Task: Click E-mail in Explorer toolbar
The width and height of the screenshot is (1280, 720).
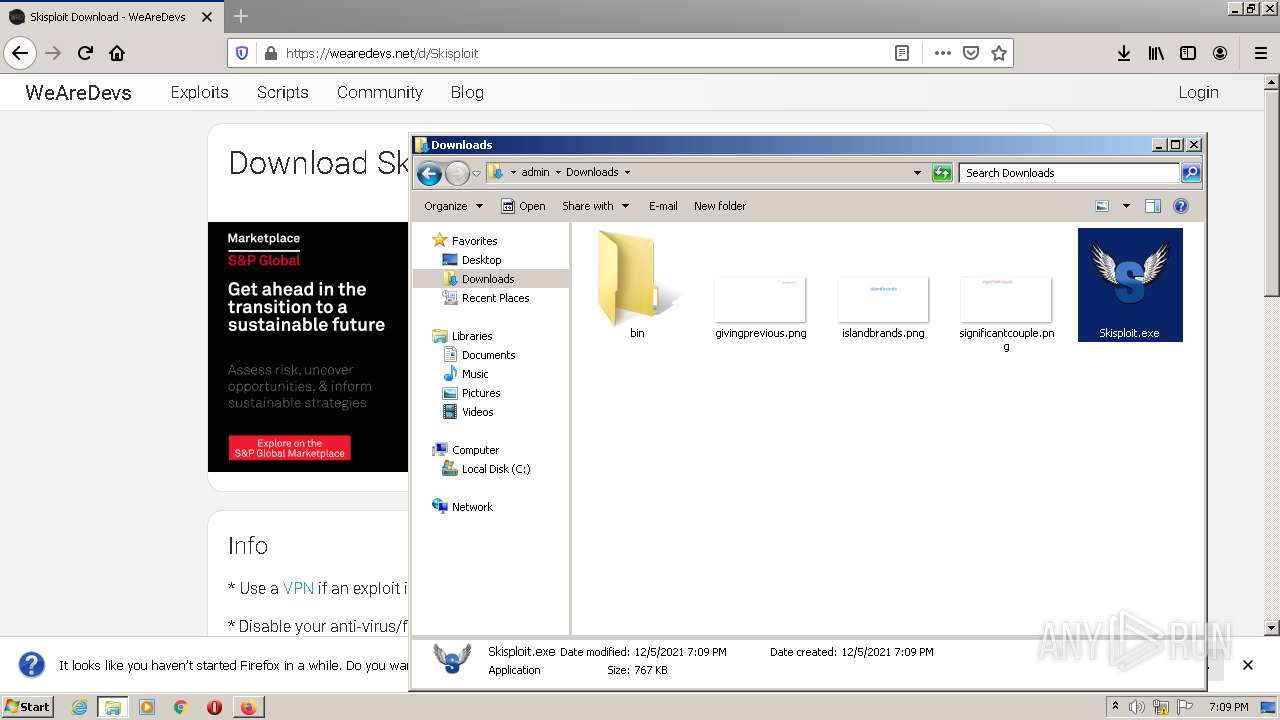Action: [663, 206]
